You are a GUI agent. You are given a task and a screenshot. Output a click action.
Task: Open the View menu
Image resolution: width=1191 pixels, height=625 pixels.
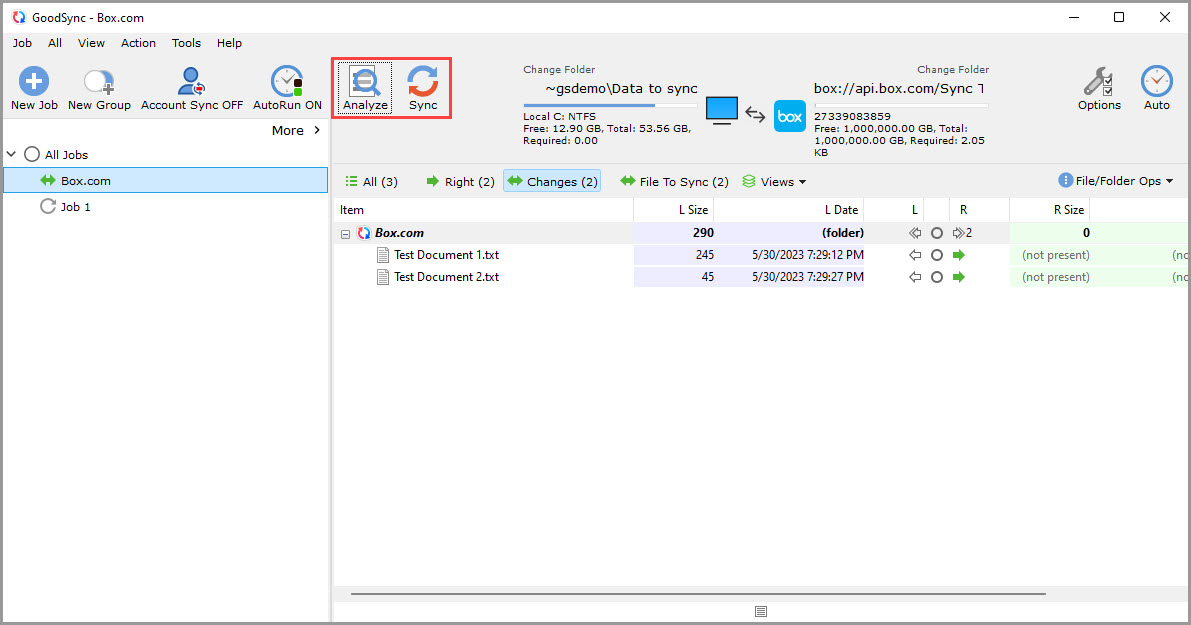pyautogui.click(x=91, y=43)
